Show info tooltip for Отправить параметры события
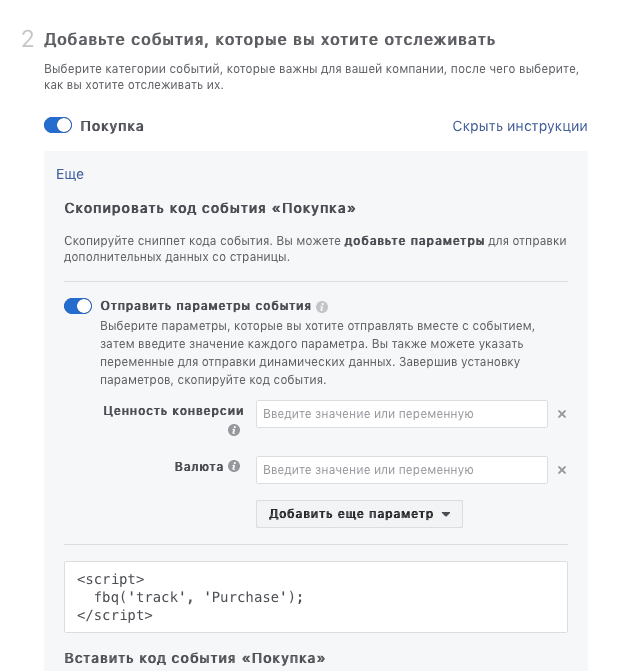Viewport: 631px width, 671px height. (322, 307)
